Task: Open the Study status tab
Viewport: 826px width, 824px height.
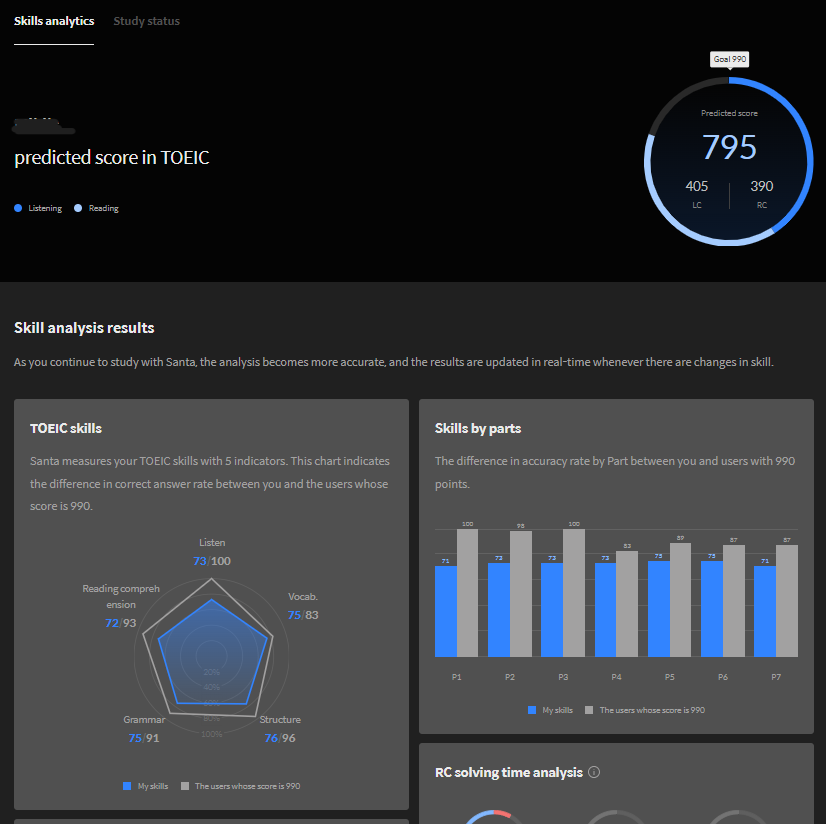Action: [x=147, y=21]
